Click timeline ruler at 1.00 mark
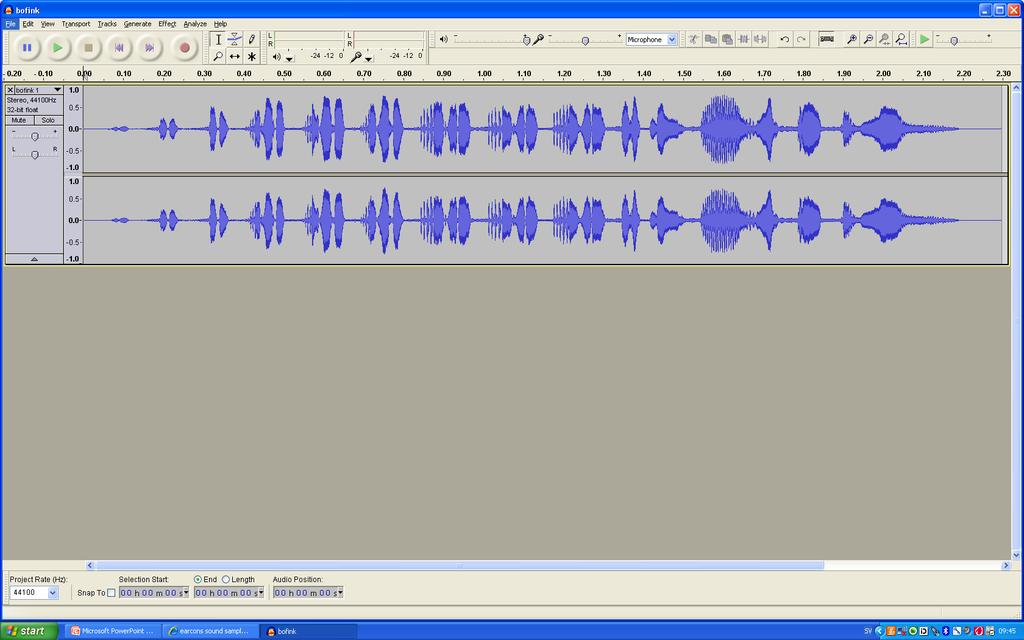The image size is (1024, 640). click(484, 74)
